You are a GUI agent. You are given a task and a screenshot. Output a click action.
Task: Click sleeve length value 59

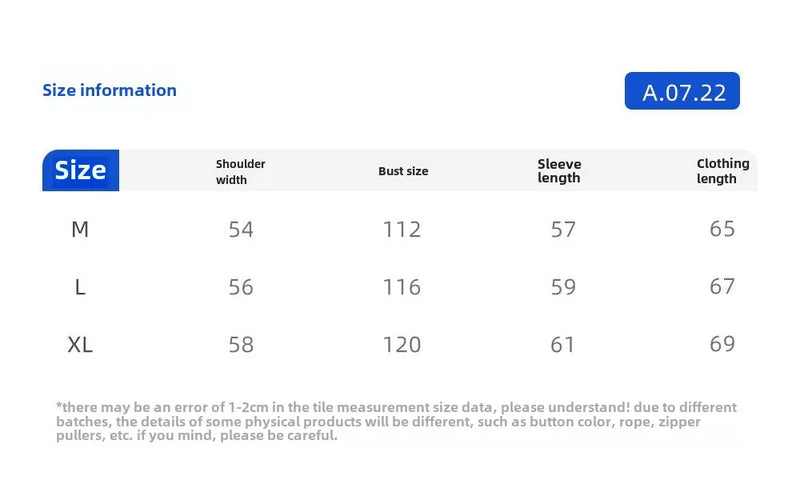coord(563,287)
